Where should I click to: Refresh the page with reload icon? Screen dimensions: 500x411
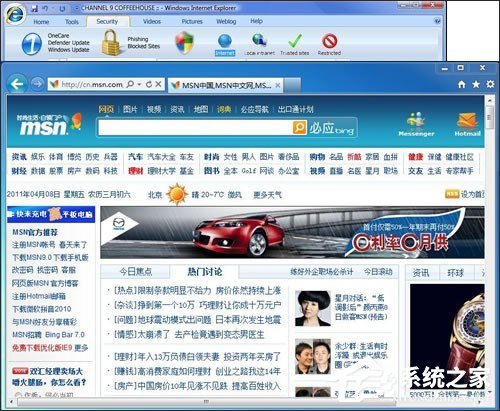point(149,84)
